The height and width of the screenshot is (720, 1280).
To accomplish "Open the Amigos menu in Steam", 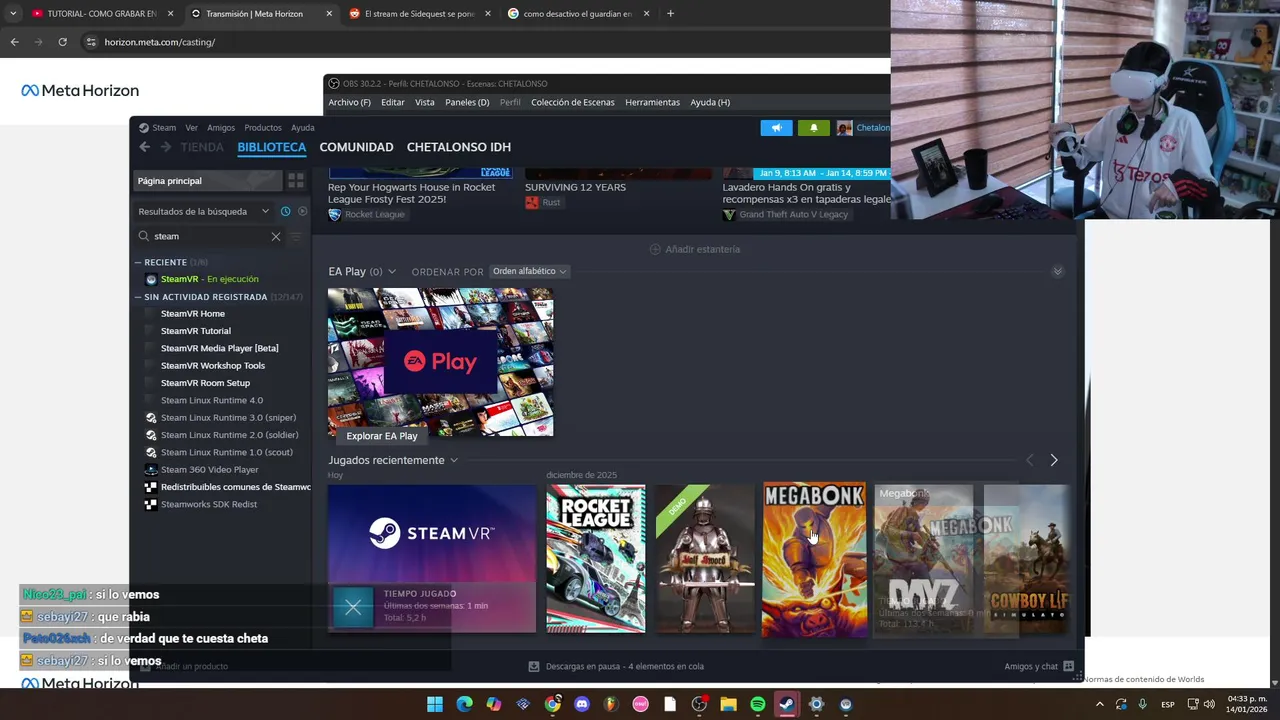I will (x=221, y=127).
